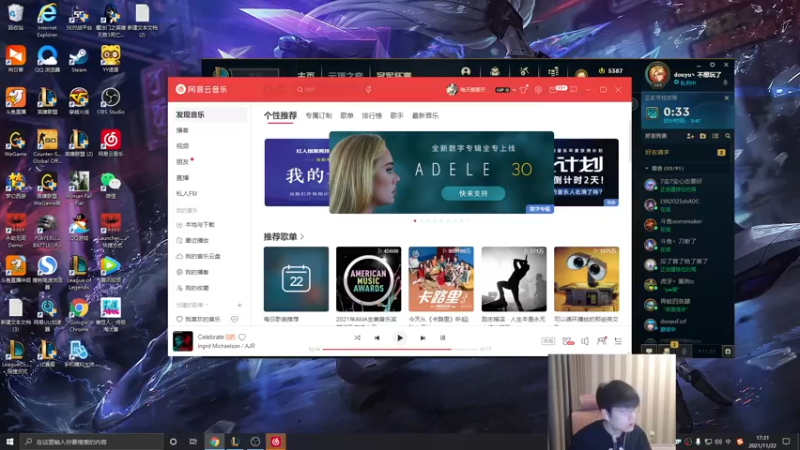This screenshot has height=450, width=800.
Task: Click the add friend icon in League client
Action: 690,136
